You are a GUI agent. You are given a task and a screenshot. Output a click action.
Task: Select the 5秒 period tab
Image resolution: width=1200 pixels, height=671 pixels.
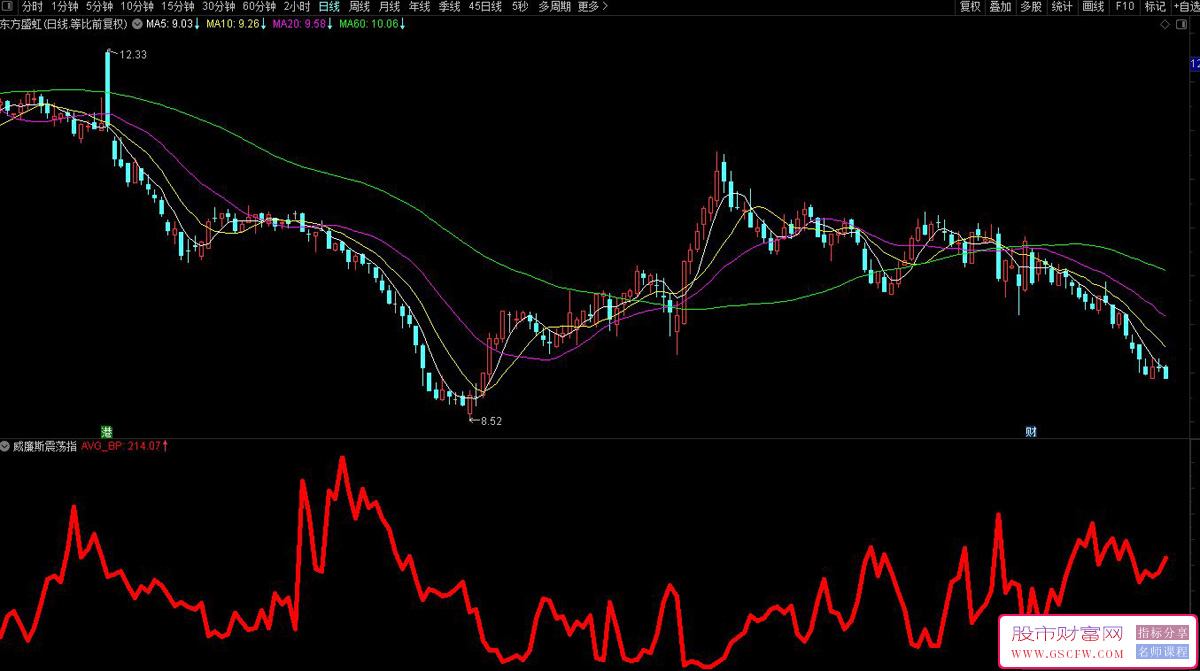click(x=520, y=6)
